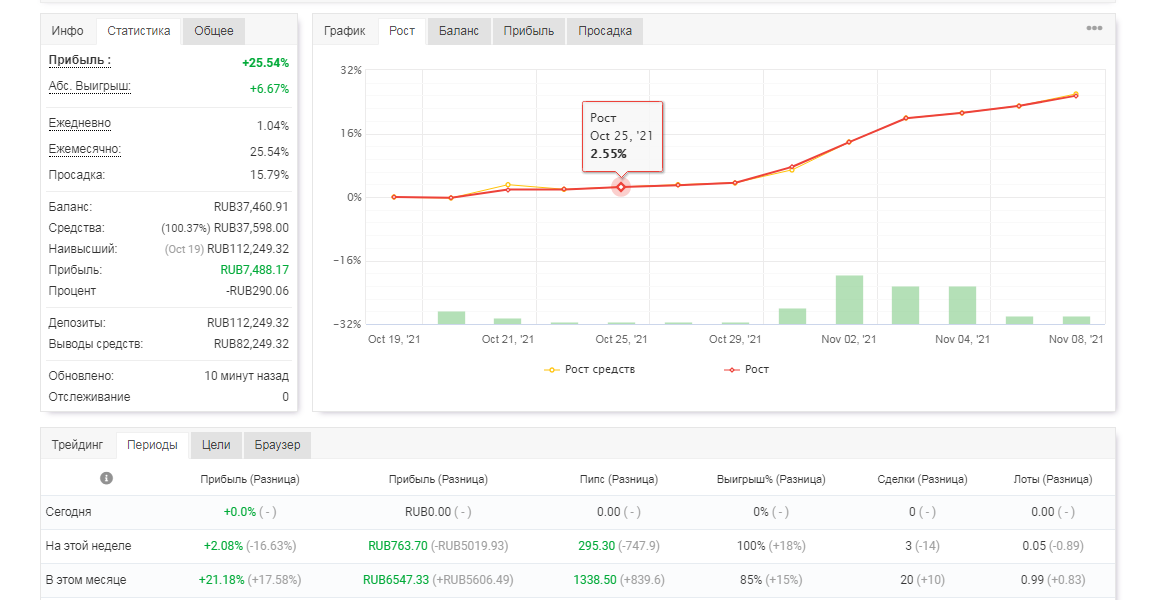The image size is (1169, 600).
Task: Switch chart to the График tab
Action: [344, 31]
